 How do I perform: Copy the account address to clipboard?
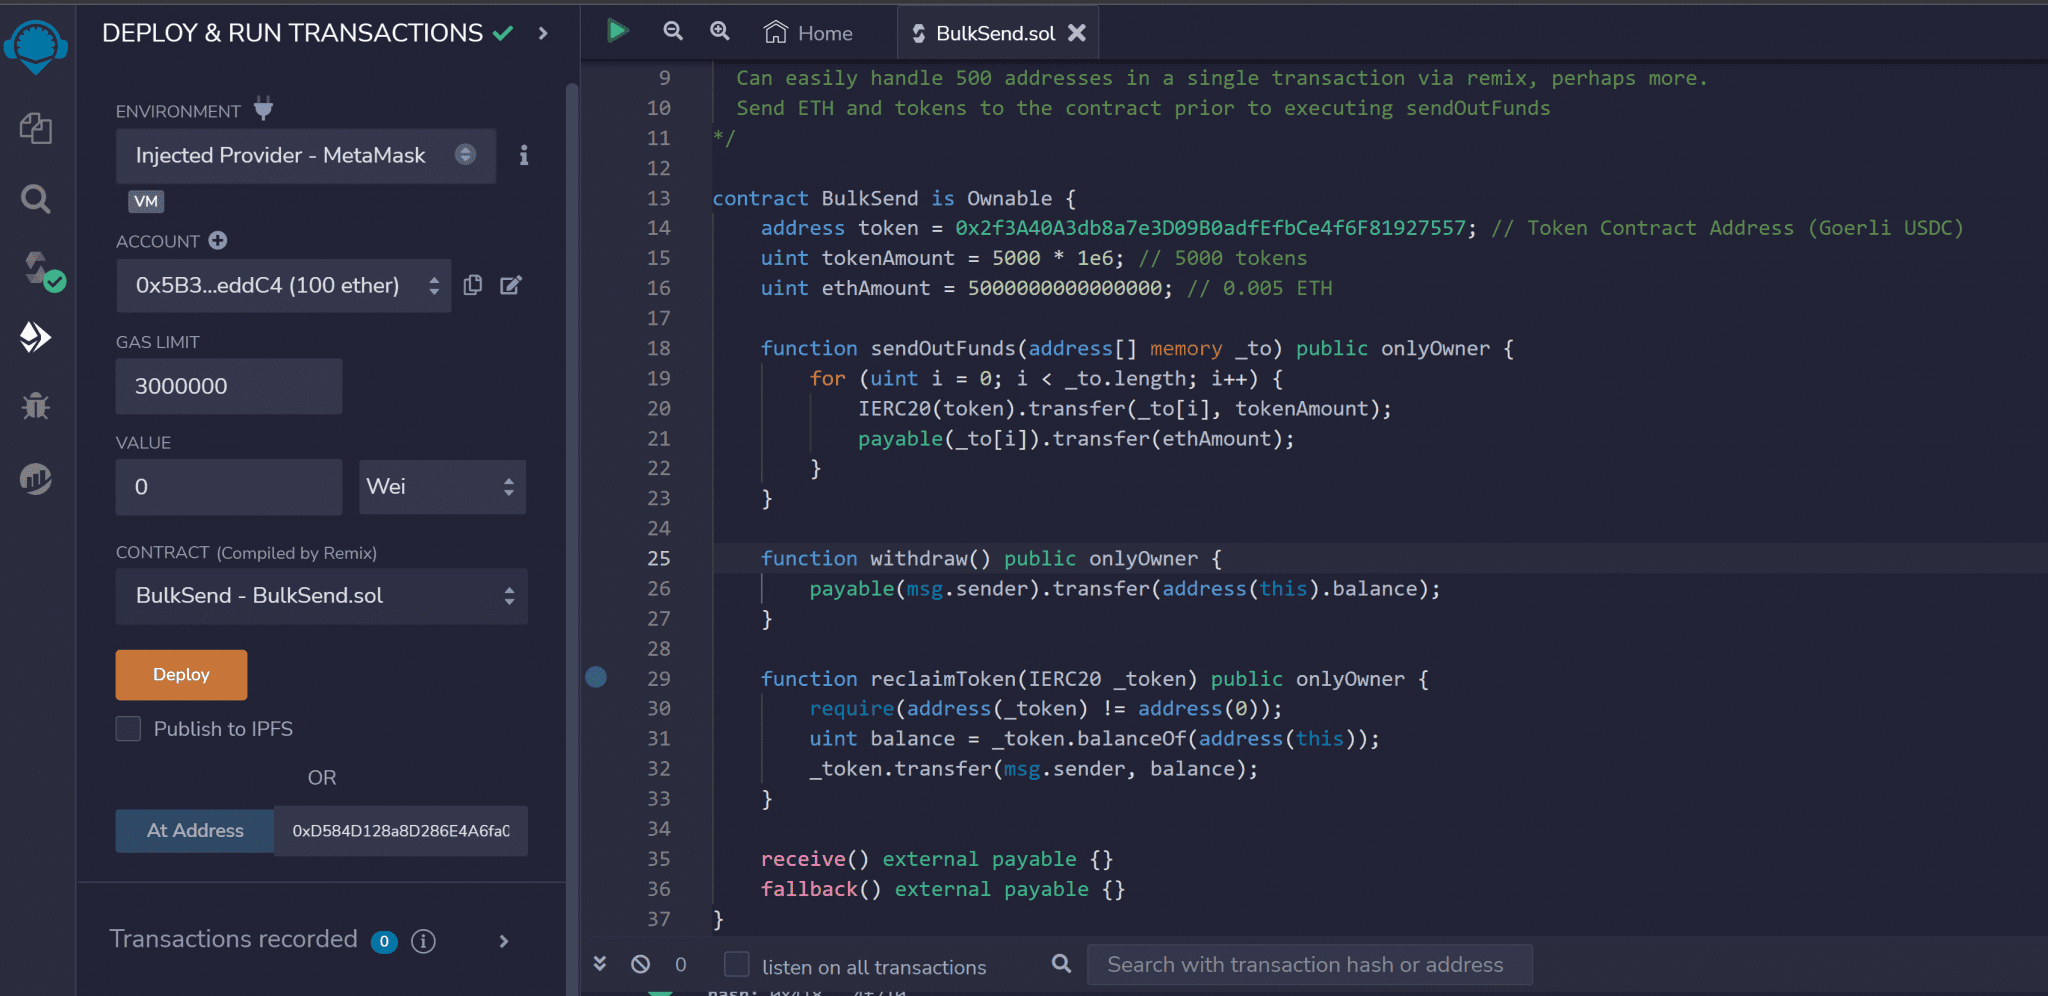click(473, 286)
